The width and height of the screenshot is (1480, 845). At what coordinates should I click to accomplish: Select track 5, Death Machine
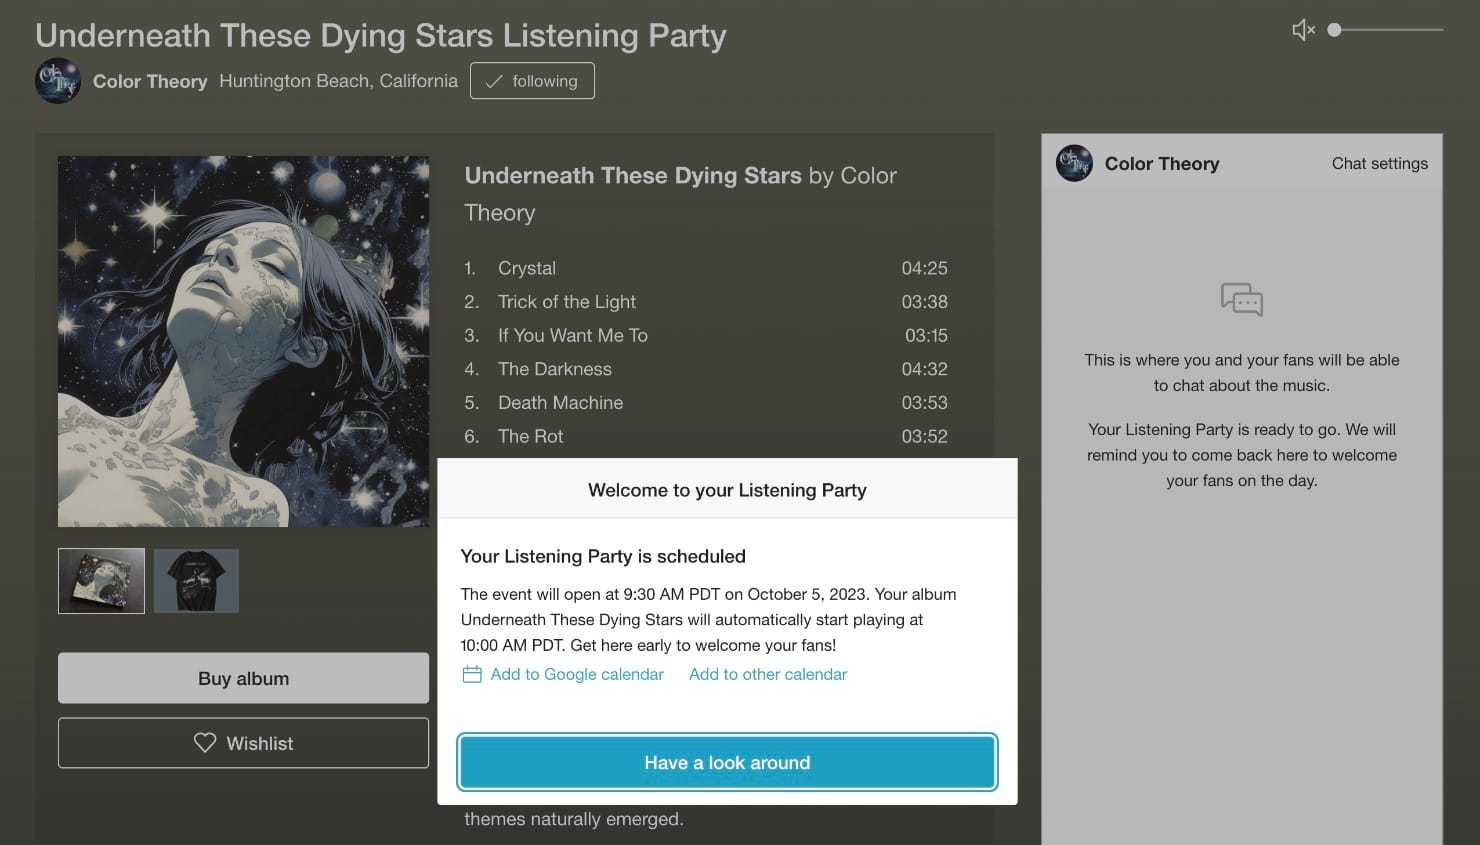(560, 402)
